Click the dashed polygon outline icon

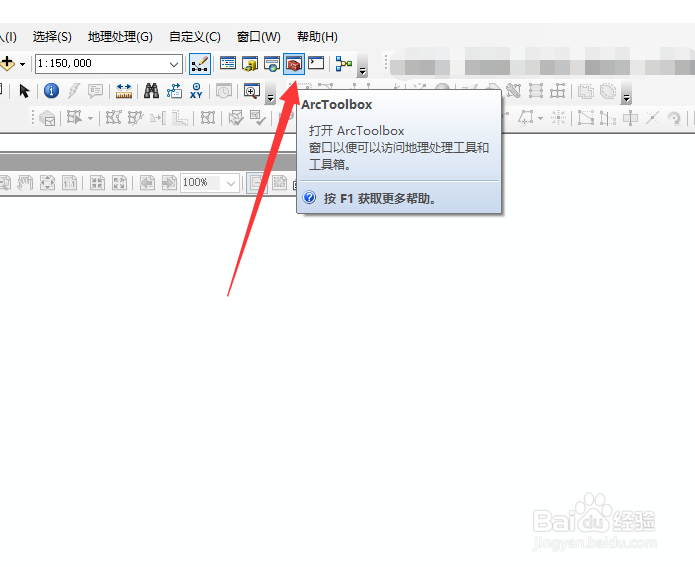586,91
